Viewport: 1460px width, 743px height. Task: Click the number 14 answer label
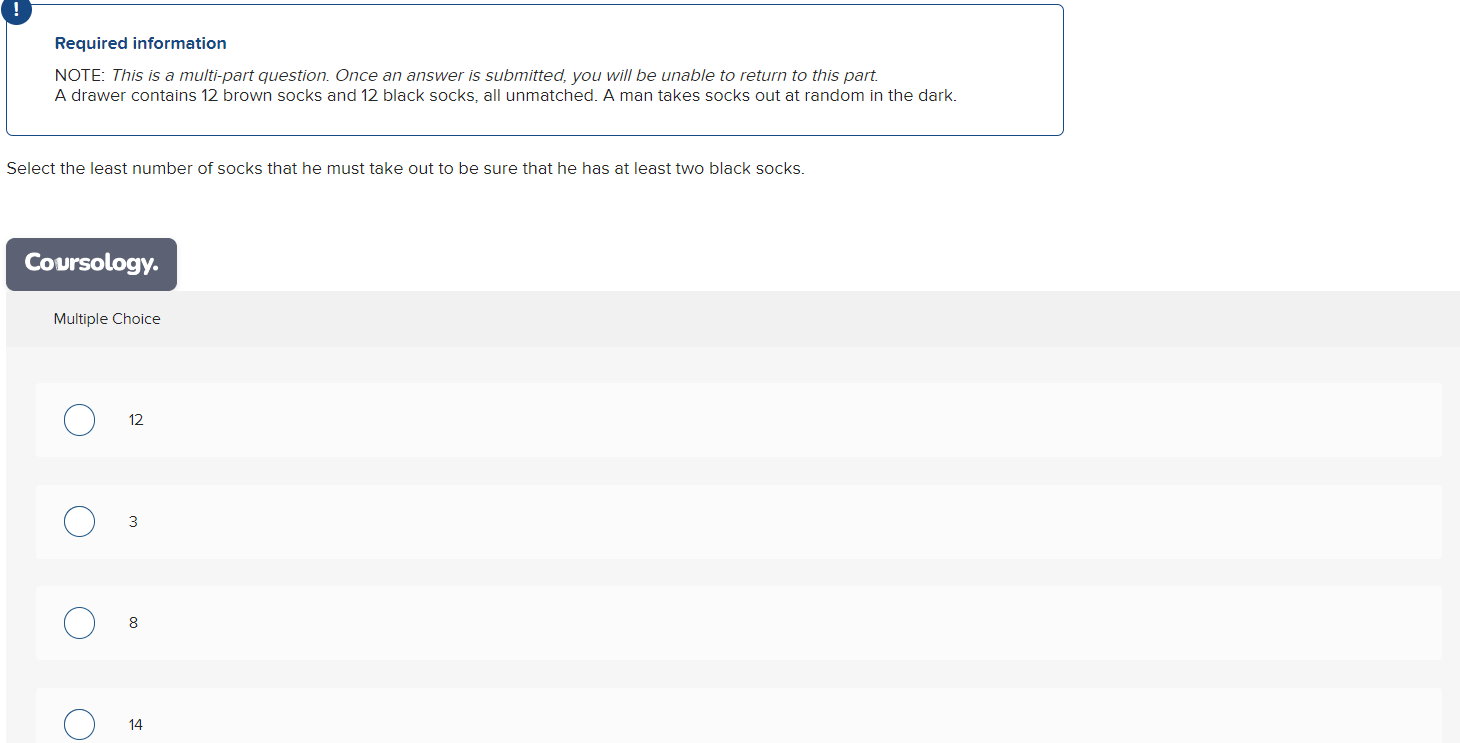tap(135, 724)
